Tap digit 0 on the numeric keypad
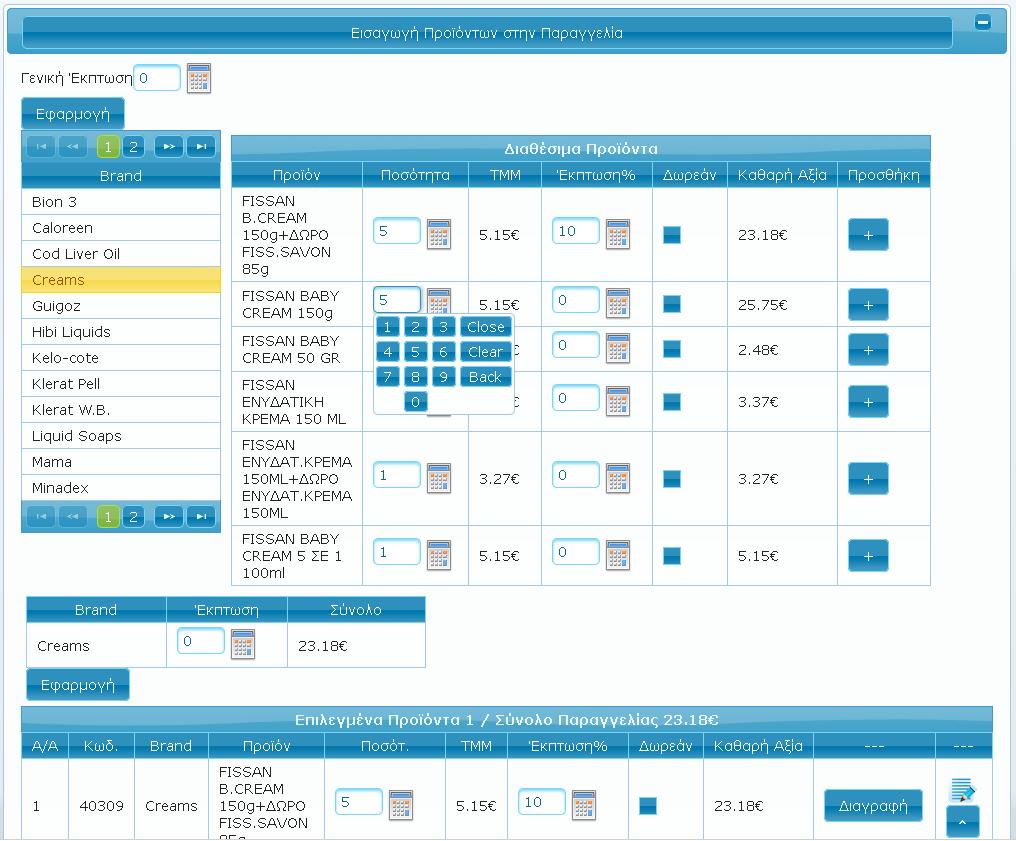1016x841 pixels. (415, 402)
